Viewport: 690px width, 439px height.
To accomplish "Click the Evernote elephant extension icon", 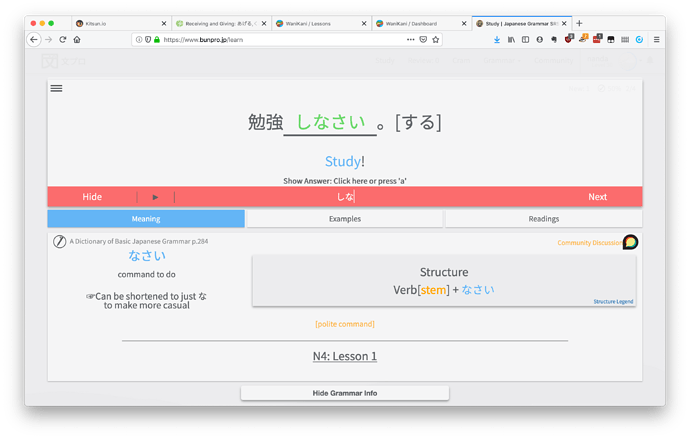I will click(554, 40).
